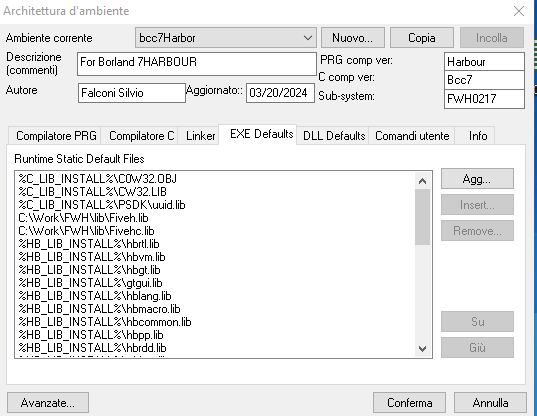This screenshot has width=537, height=416.
Task: Click the Annulla button
Action: pyautogui.click(x=490, y=403)
